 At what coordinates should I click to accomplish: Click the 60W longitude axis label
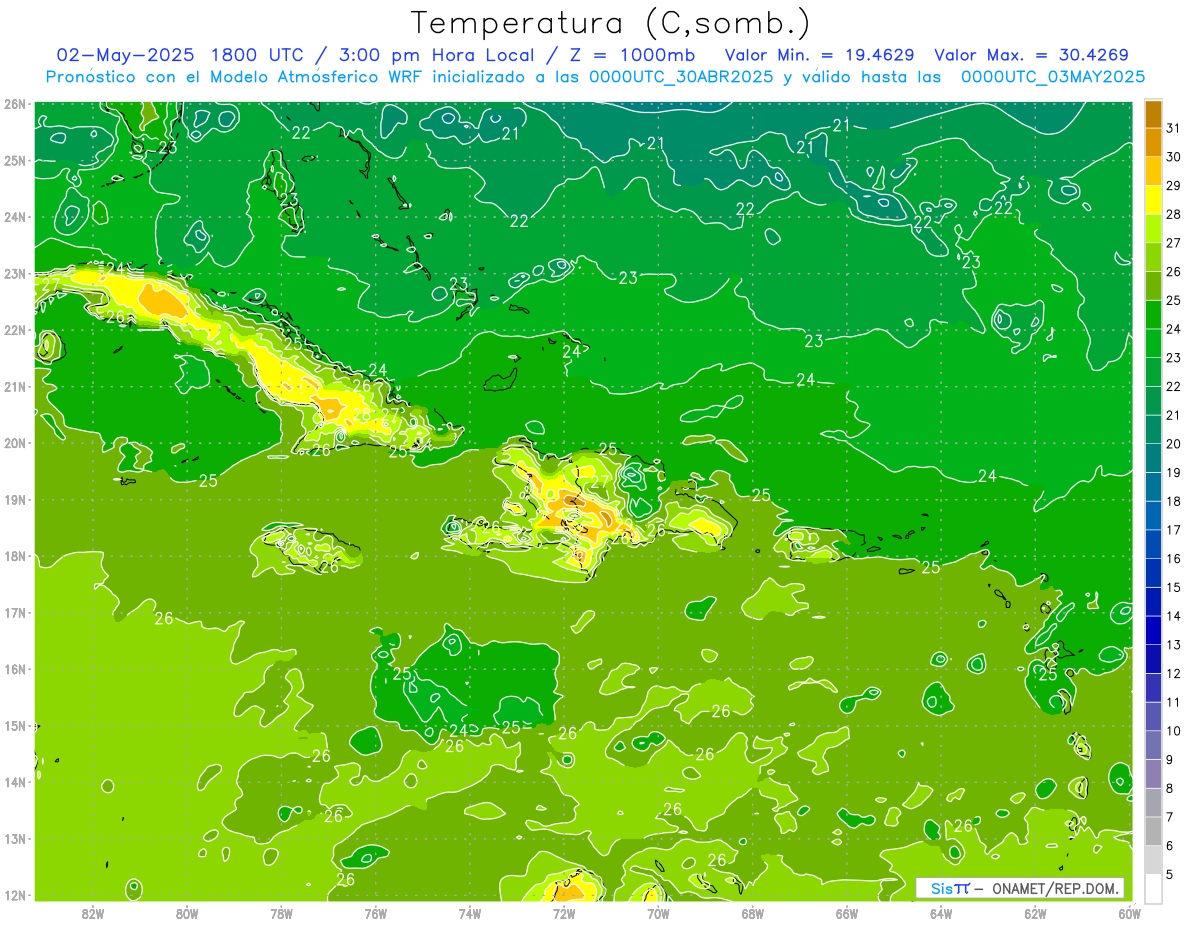click(1129, 913)
